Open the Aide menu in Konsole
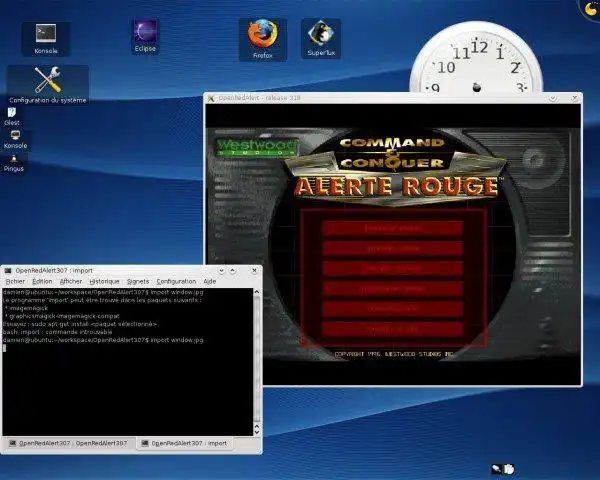This screenshot has width=600, height=480. click(210, 281)
